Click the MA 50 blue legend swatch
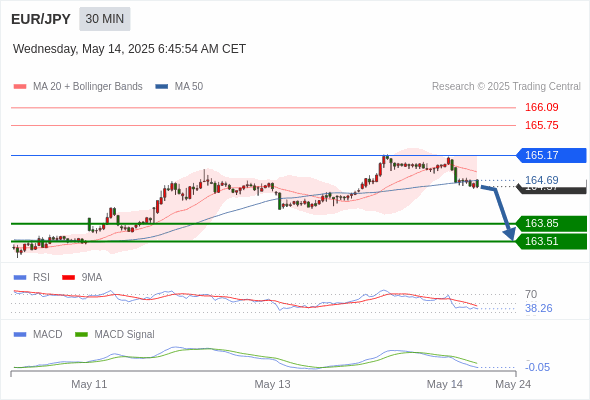The image size is (590, 400). point(162,87)
